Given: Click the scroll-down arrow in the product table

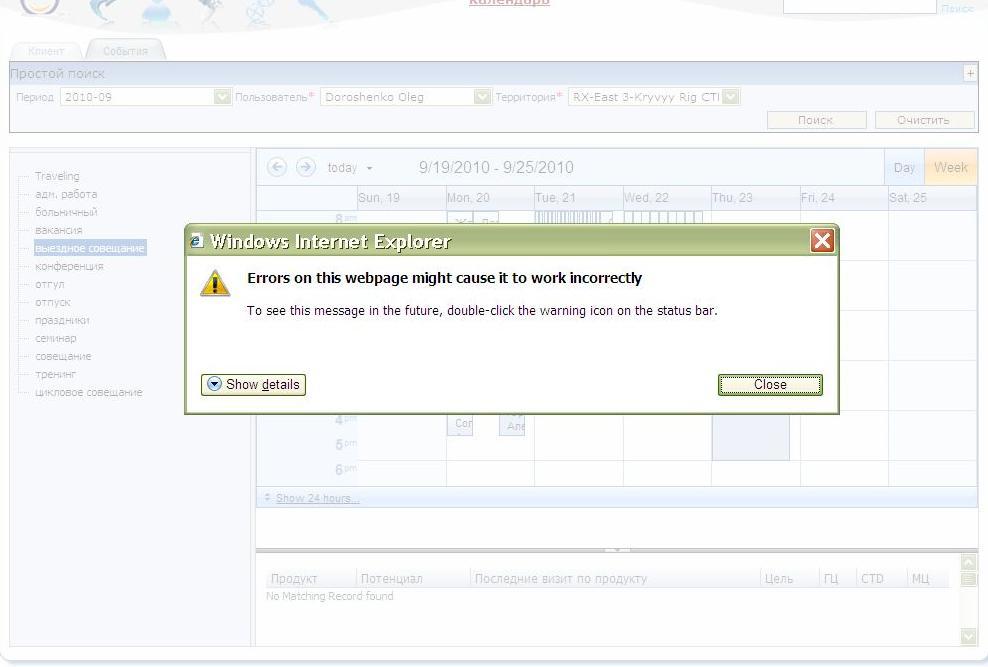Looking at the screenshot, I should (x=968, y=636).
